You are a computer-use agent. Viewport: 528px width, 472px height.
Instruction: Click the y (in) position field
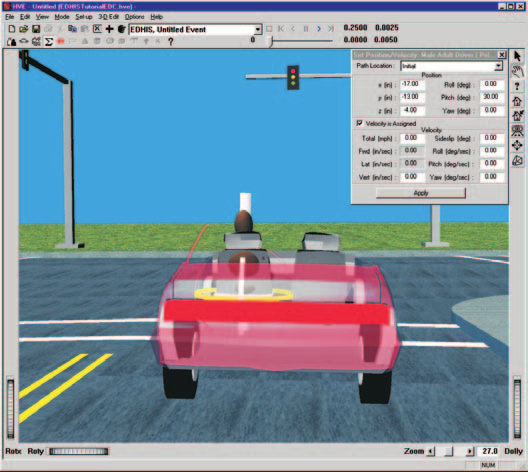412,97
